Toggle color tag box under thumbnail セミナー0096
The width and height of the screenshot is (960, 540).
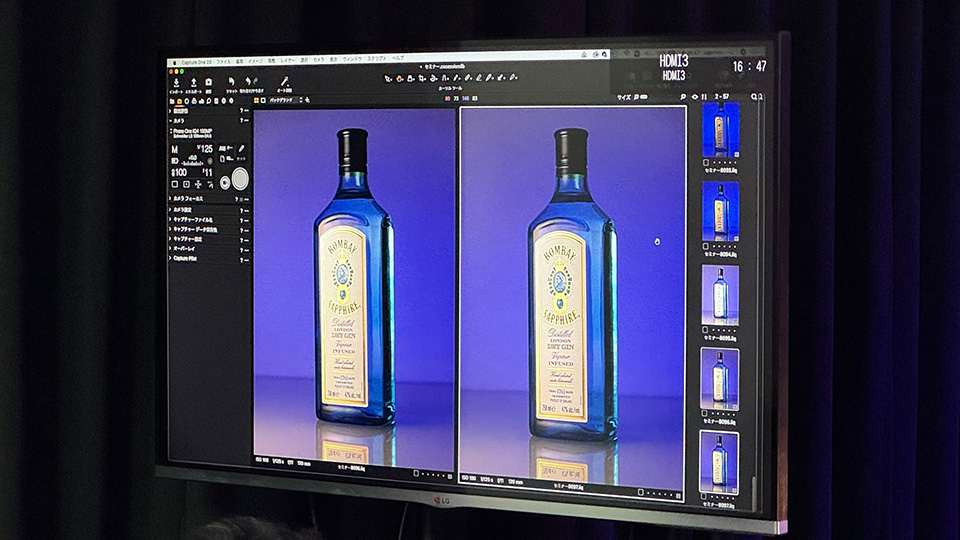[x=704, y=414]
